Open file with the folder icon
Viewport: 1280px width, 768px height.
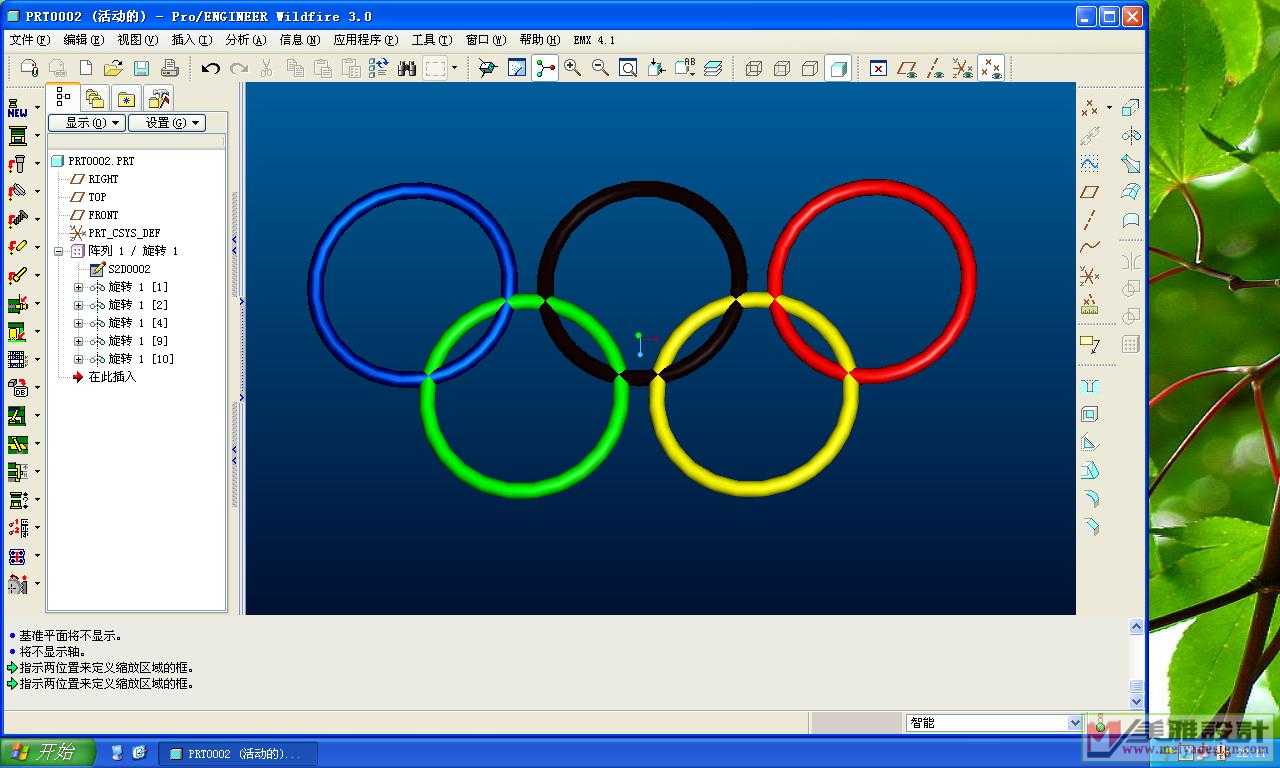(113, 68)
